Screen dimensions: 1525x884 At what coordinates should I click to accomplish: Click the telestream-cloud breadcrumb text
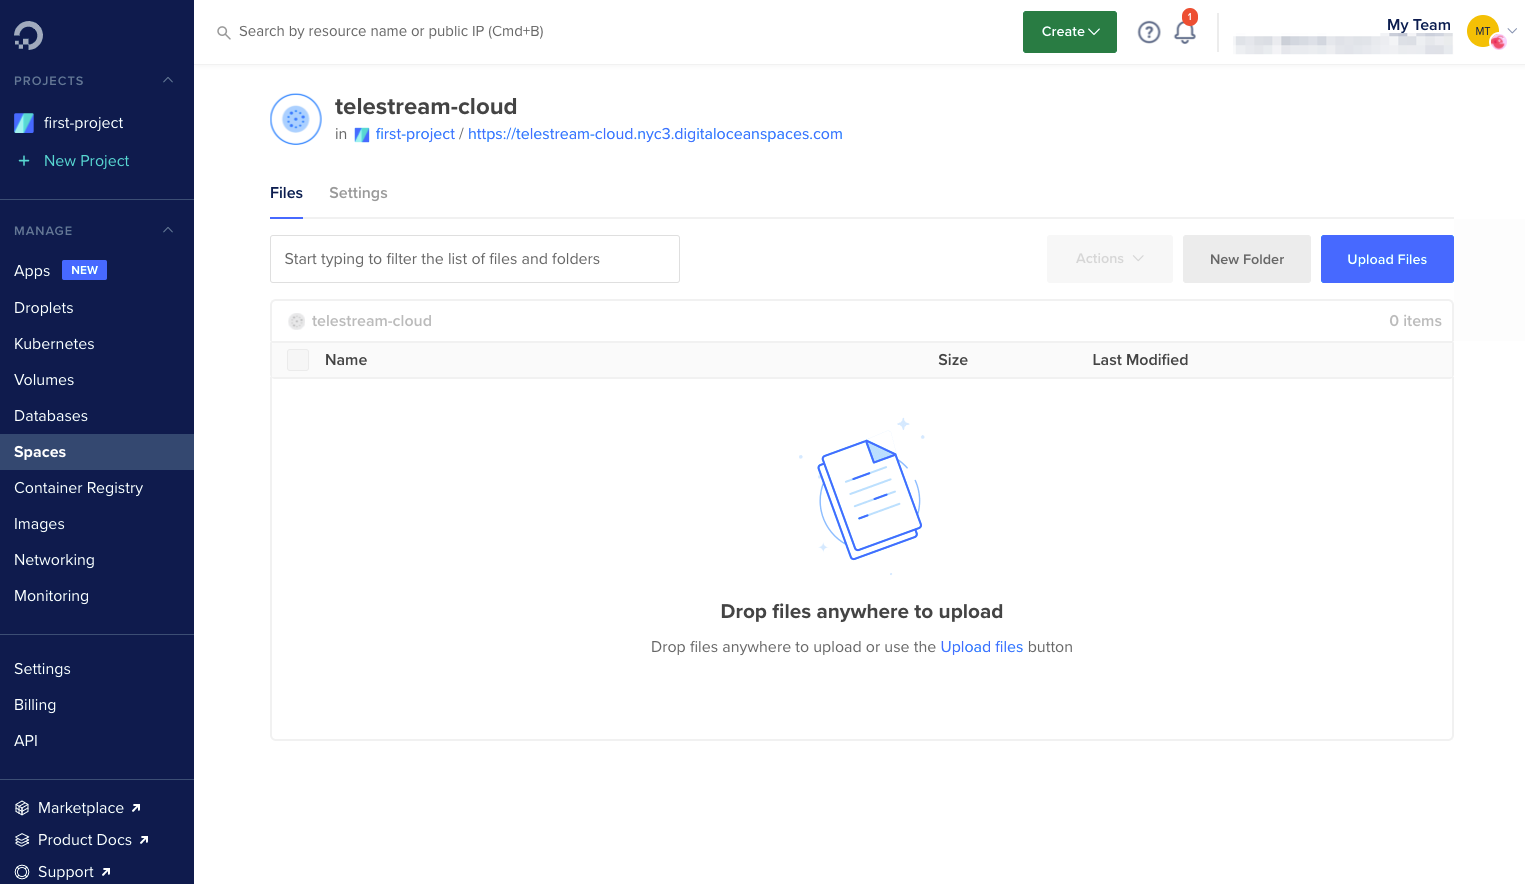[x=372, y=321]
